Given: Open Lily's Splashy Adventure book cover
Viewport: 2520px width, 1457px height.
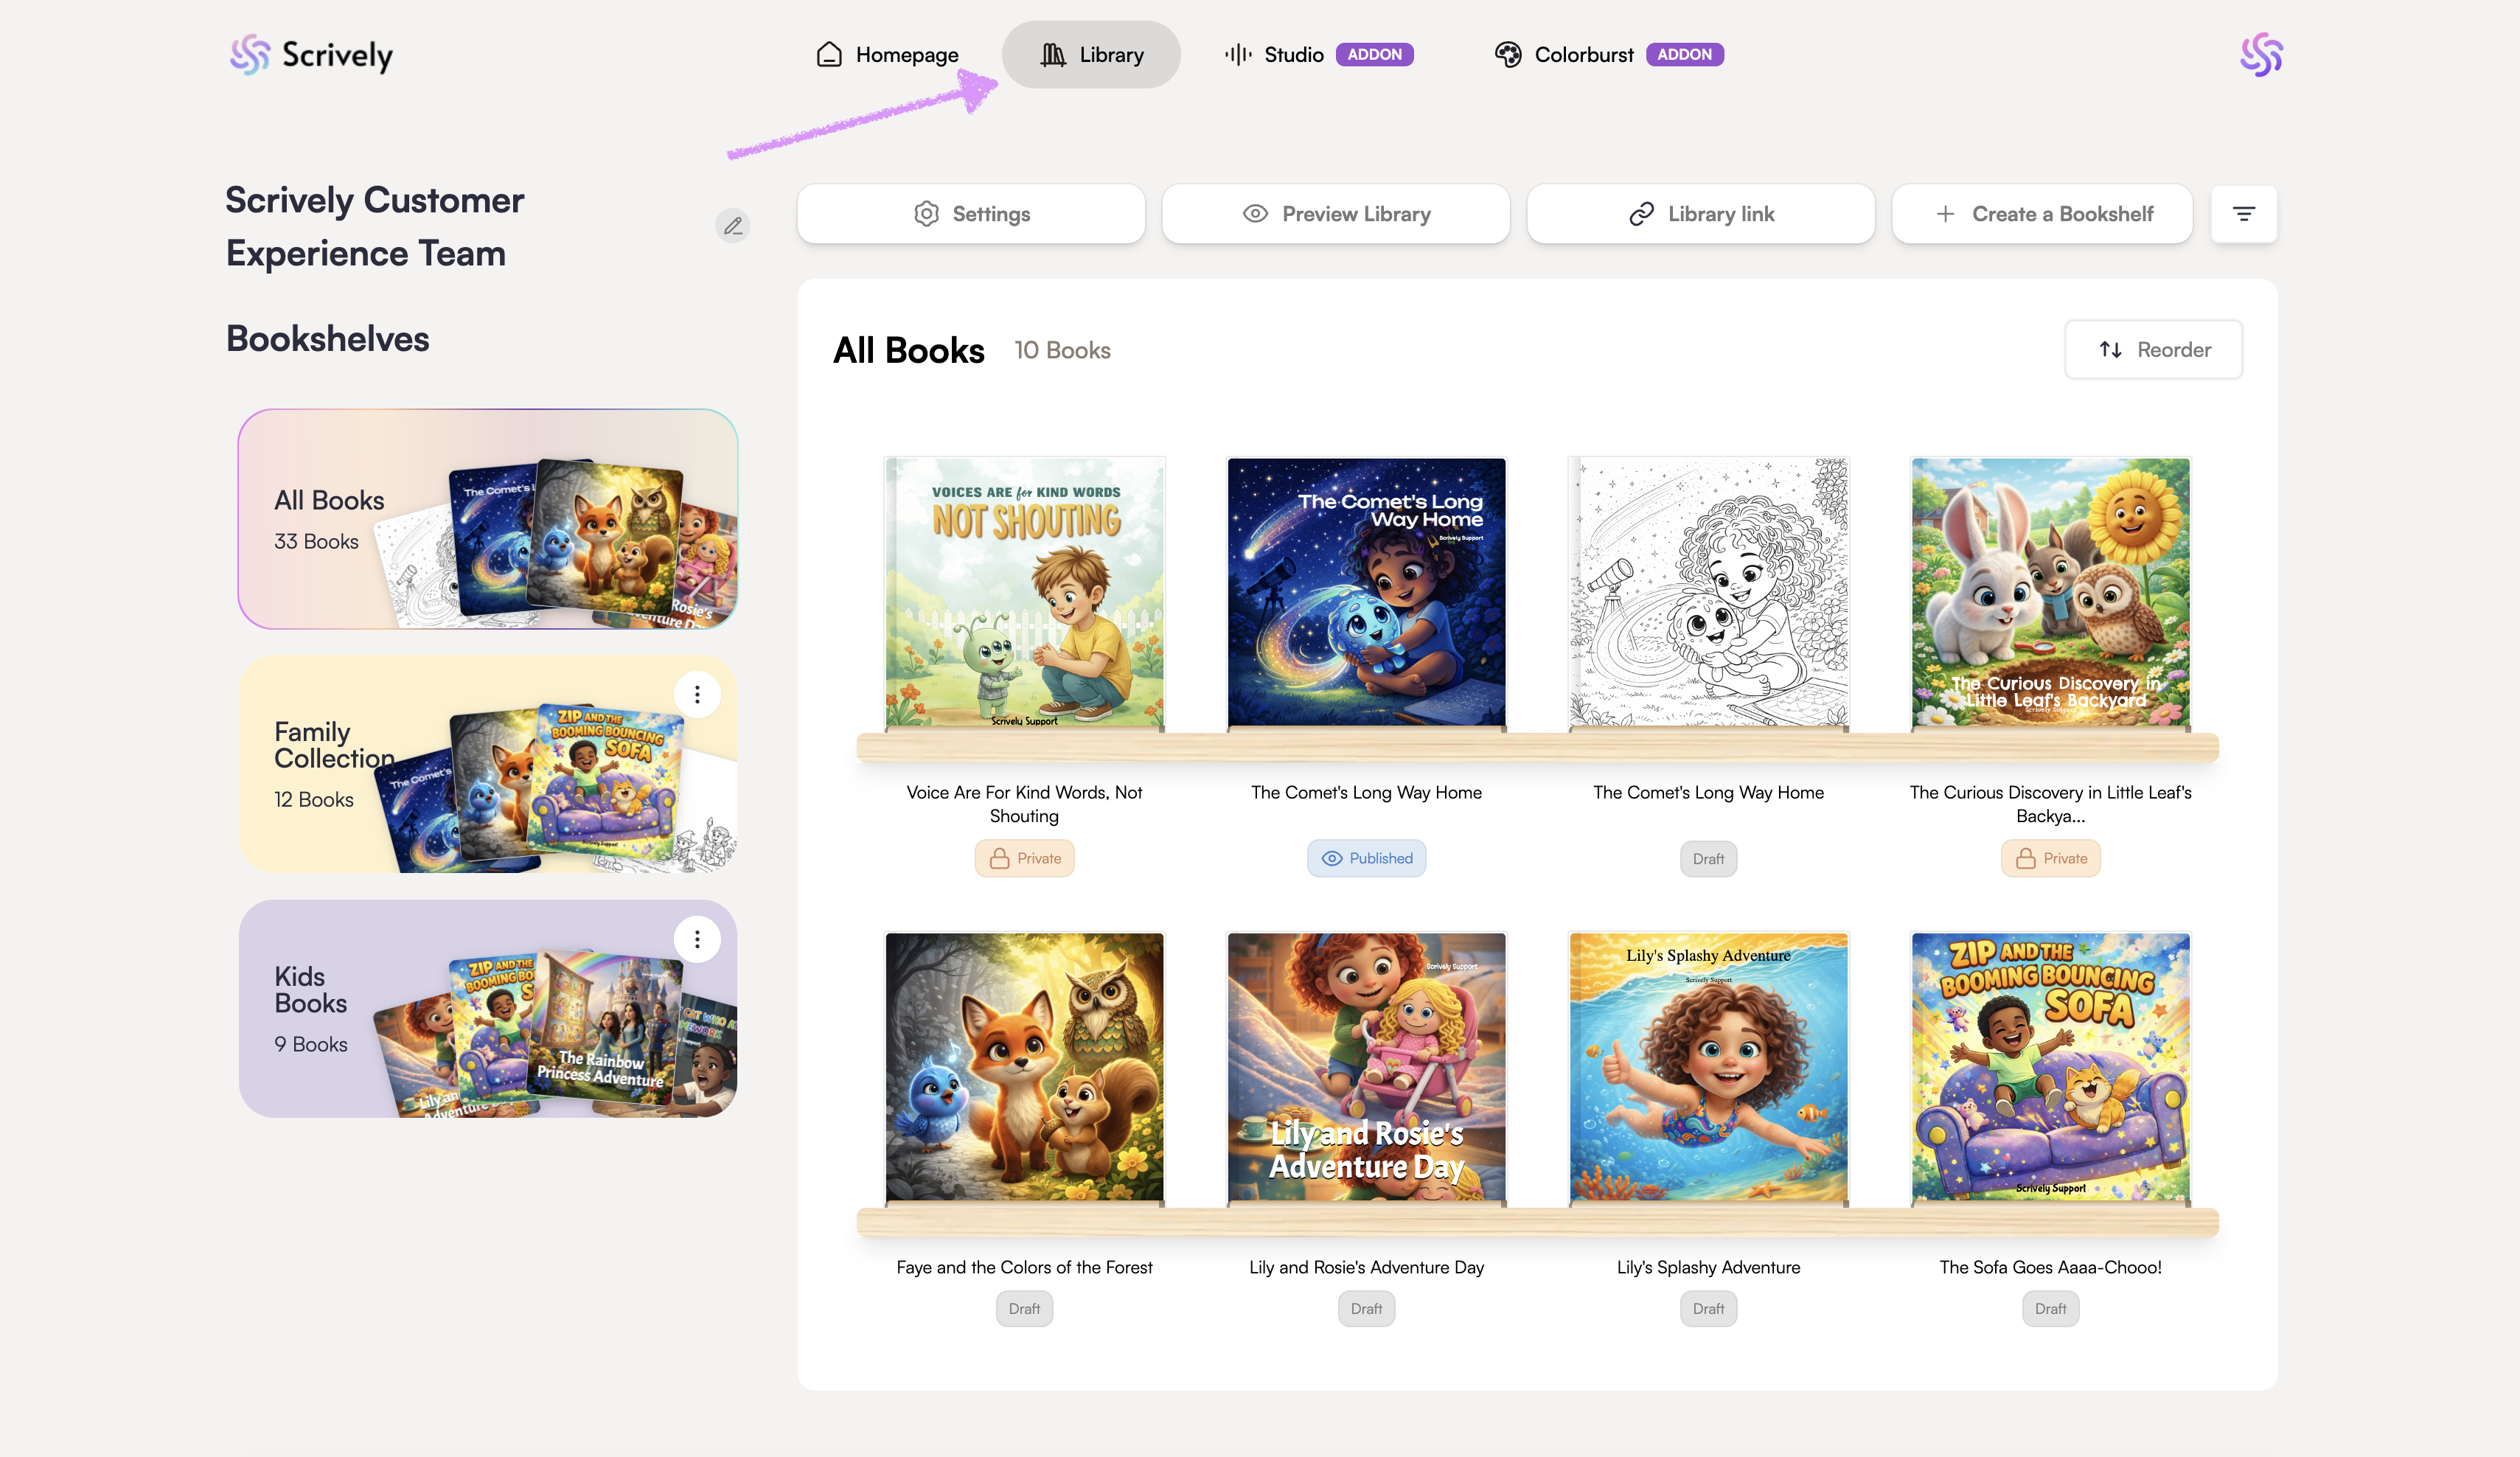Looking at the screenshot, I should [1708, 1066].
